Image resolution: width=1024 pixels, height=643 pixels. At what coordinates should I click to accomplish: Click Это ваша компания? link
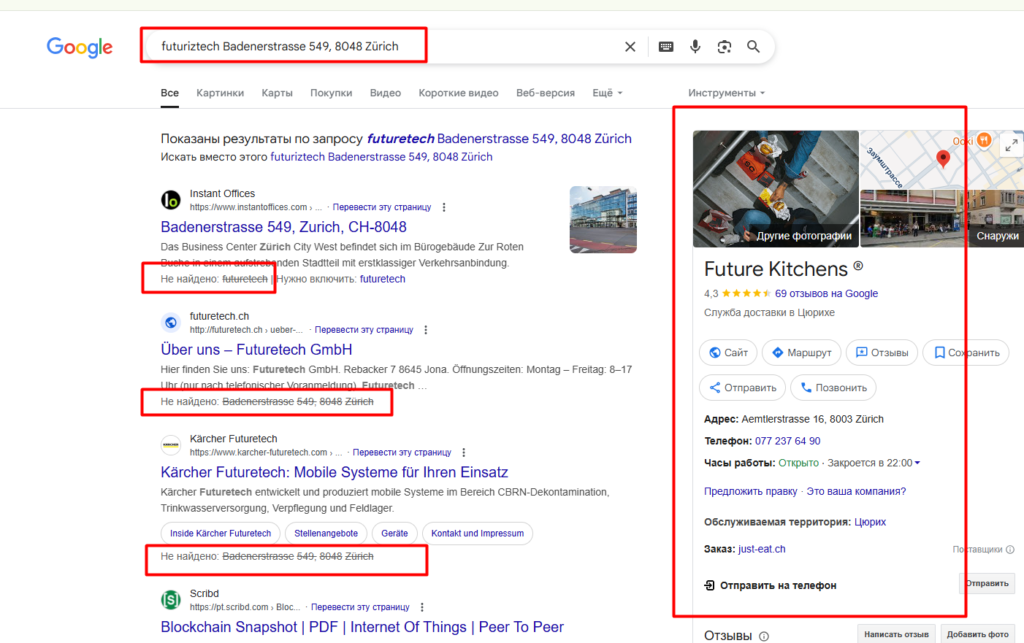click(856, 492)
